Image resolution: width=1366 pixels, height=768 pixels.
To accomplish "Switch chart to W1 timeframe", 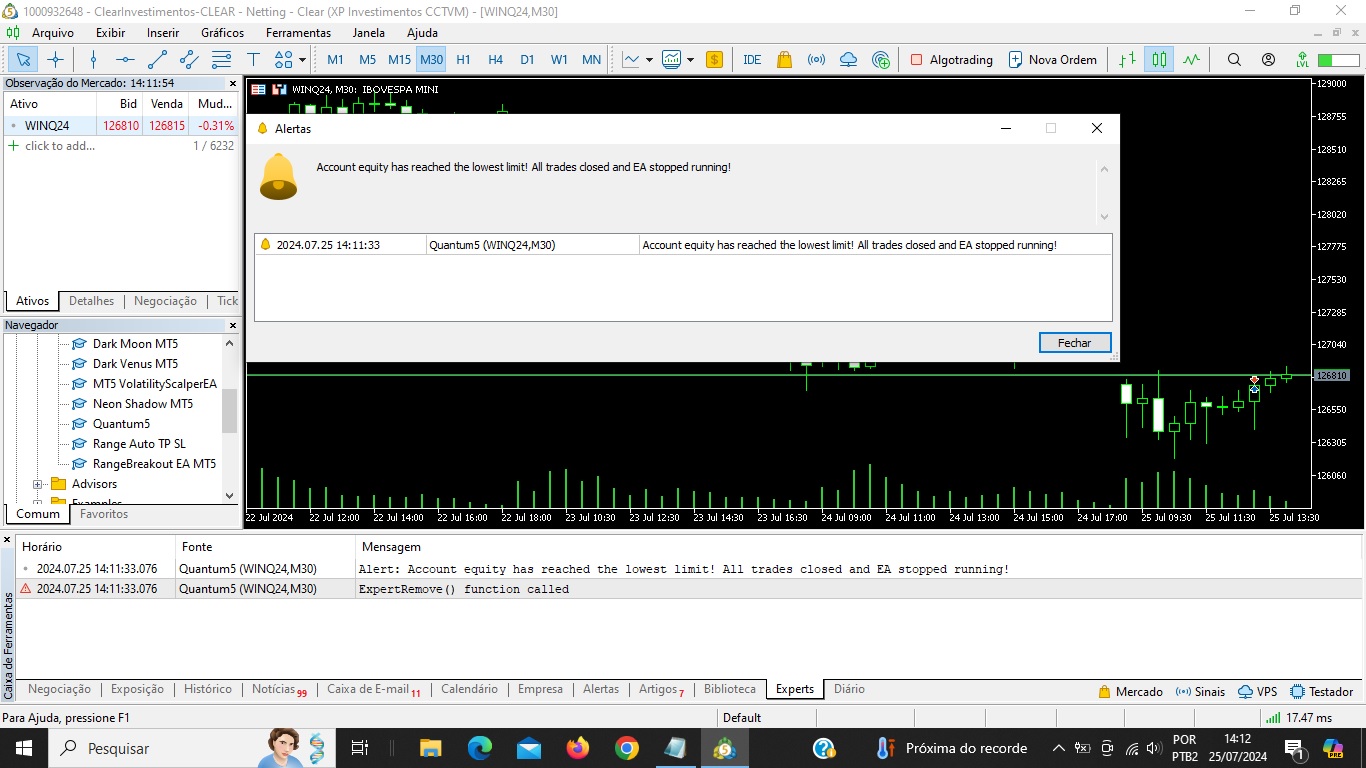I will [x=559, y=59].
